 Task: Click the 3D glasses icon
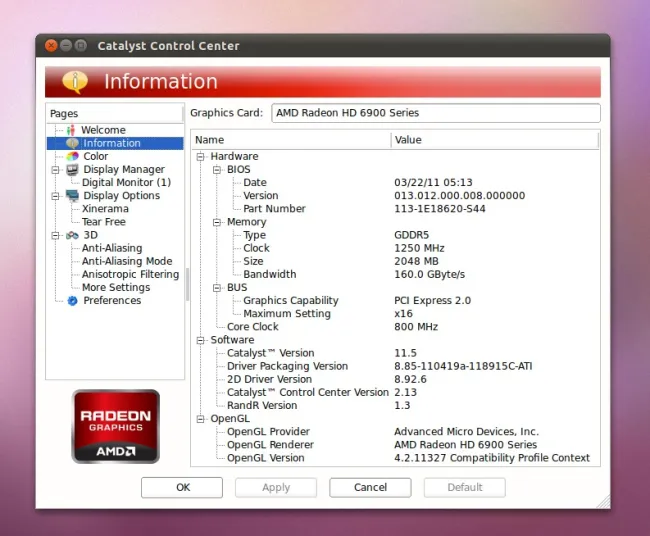[x=72, y=235]
